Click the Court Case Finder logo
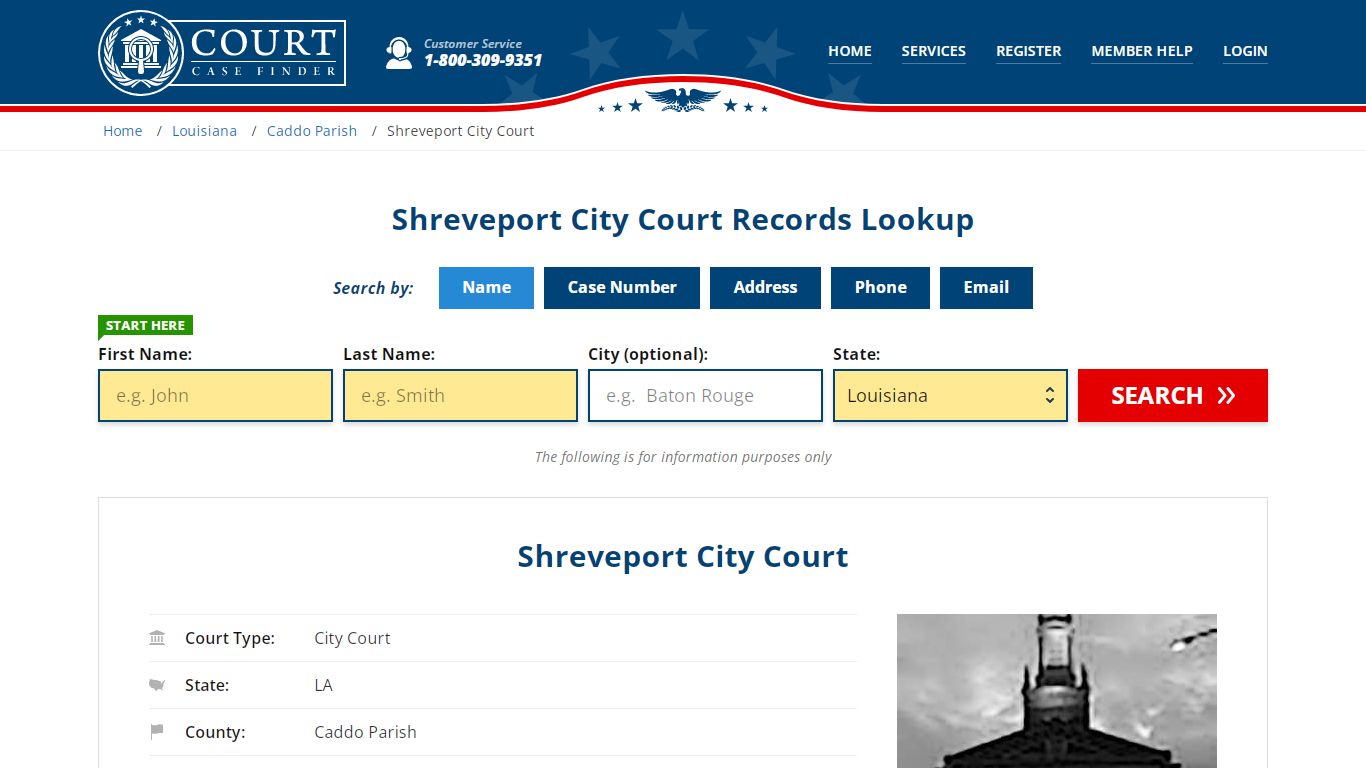The image size is (1366, 768). (222, 52)
